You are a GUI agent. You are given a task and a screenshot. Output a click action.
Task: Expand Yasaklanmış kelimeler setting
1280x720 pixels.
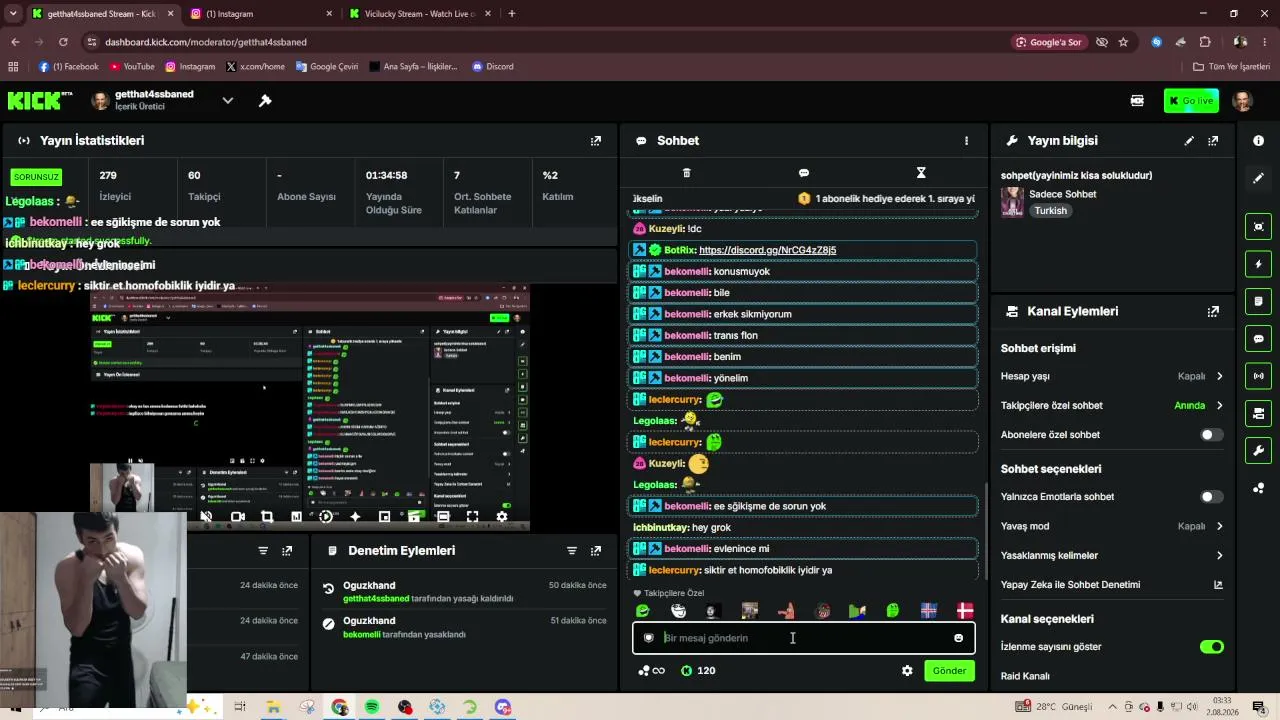point(1219,555)
